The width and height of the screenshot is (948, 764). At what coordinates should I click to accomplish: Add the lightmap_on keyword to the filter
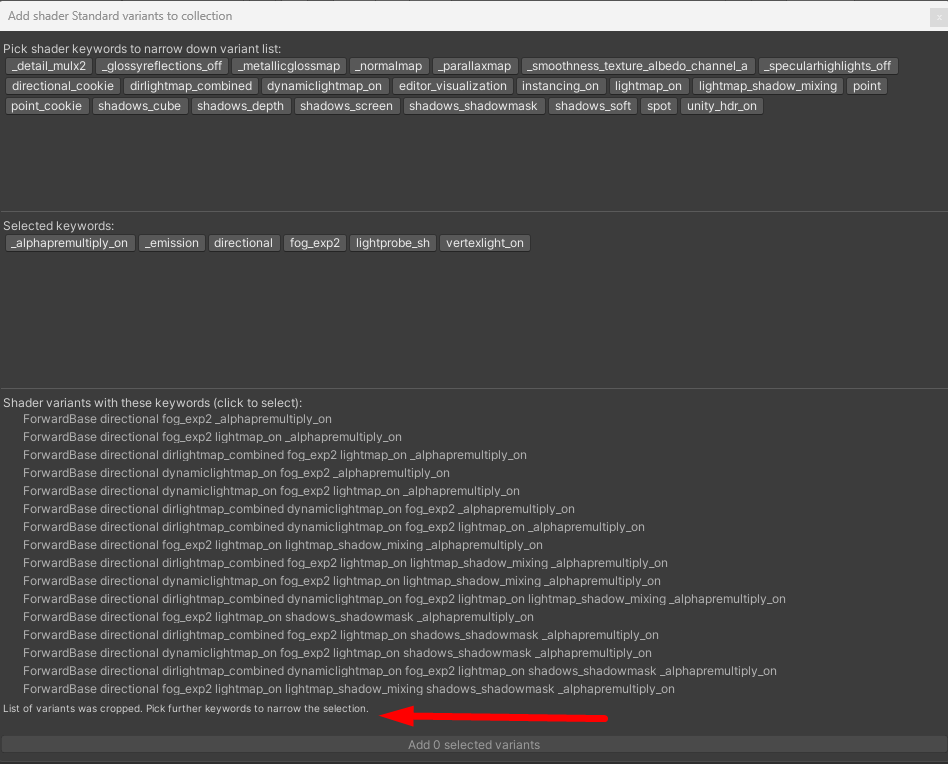tap(648, 86)
